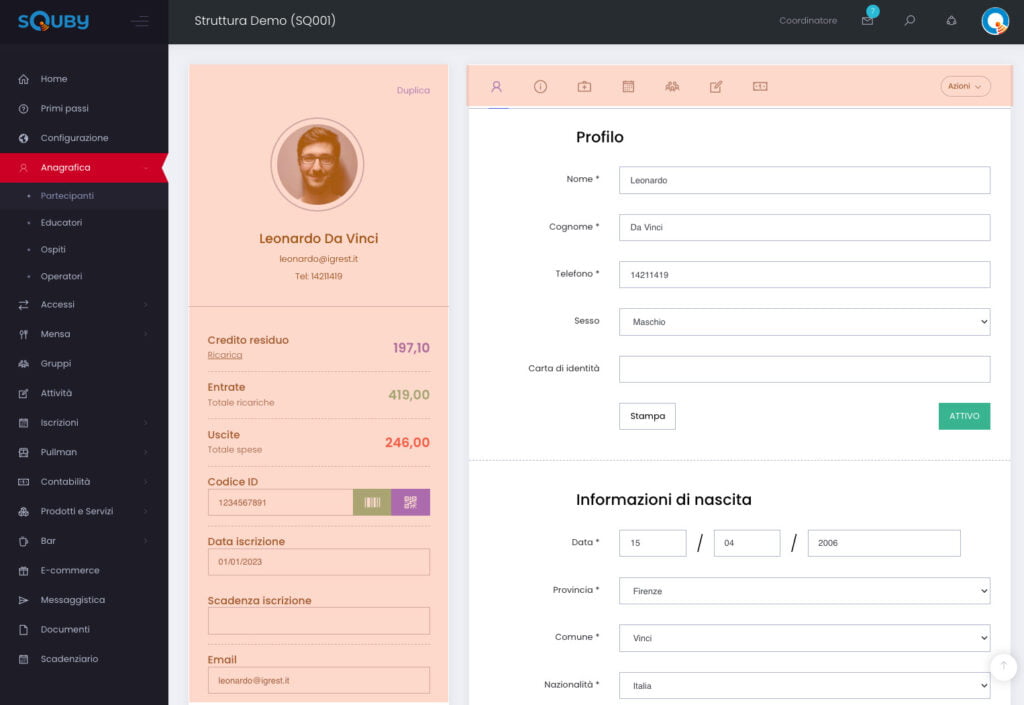Click the Ricarica link
This screenshot has width=1024, height=705.
pyautogui.click(x=224, y=355)
